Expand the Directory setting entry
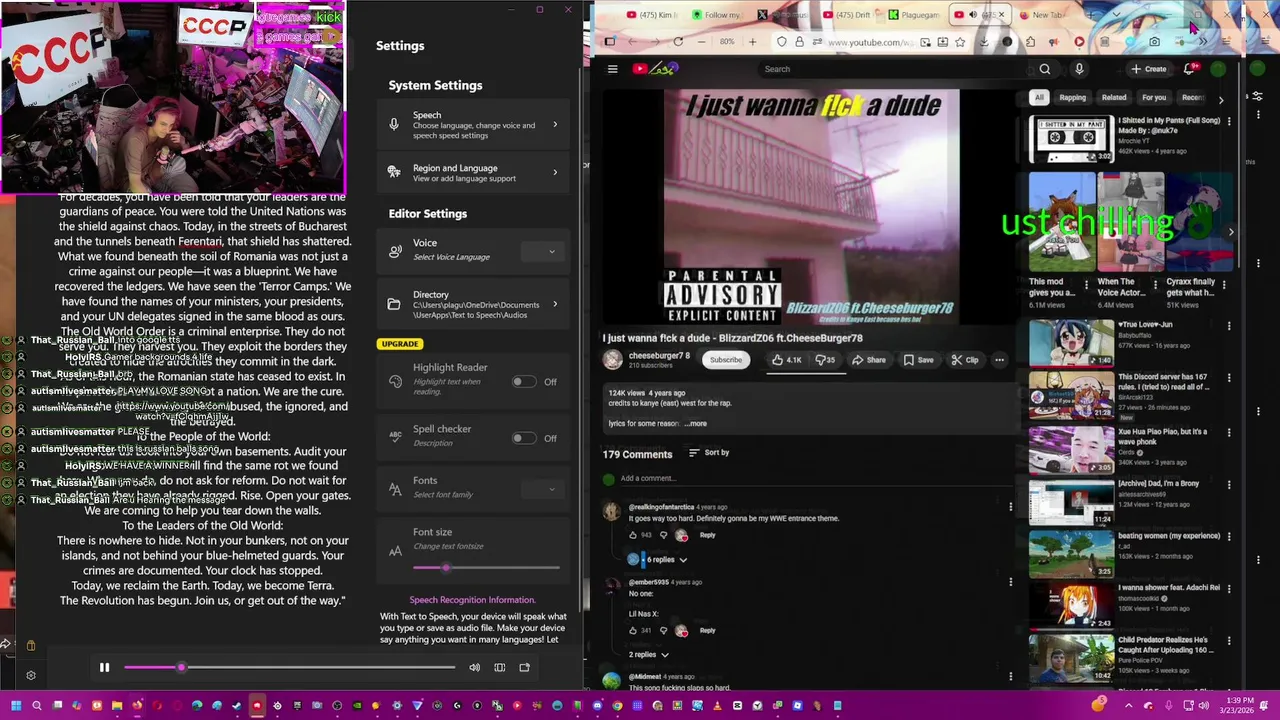Screen dimensions: 1280x720 [473, 305]
